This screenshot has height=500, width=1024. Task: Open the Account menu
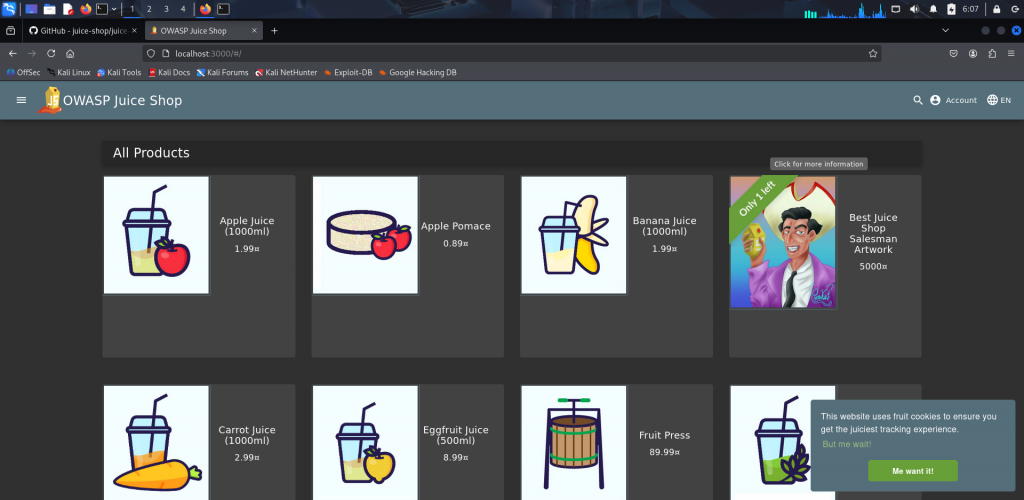[x=953, y=100]
